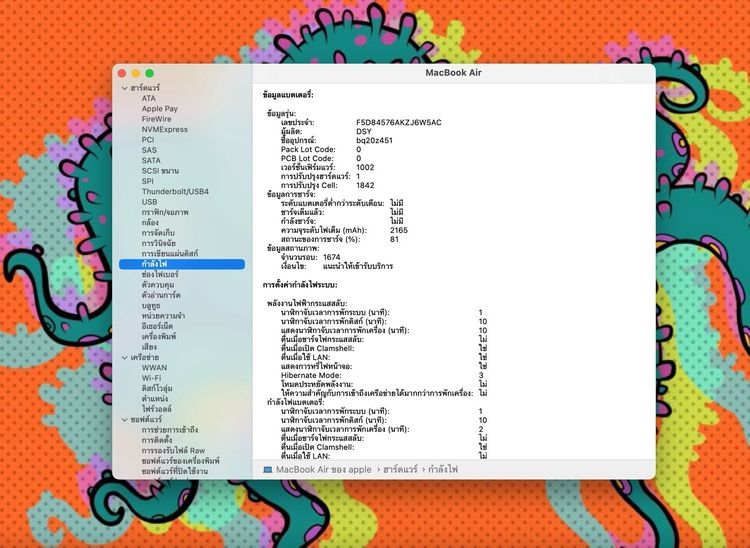
Task: Open the SAS sidebar entry
Action: pyautogui.click(x=149, y=150)
